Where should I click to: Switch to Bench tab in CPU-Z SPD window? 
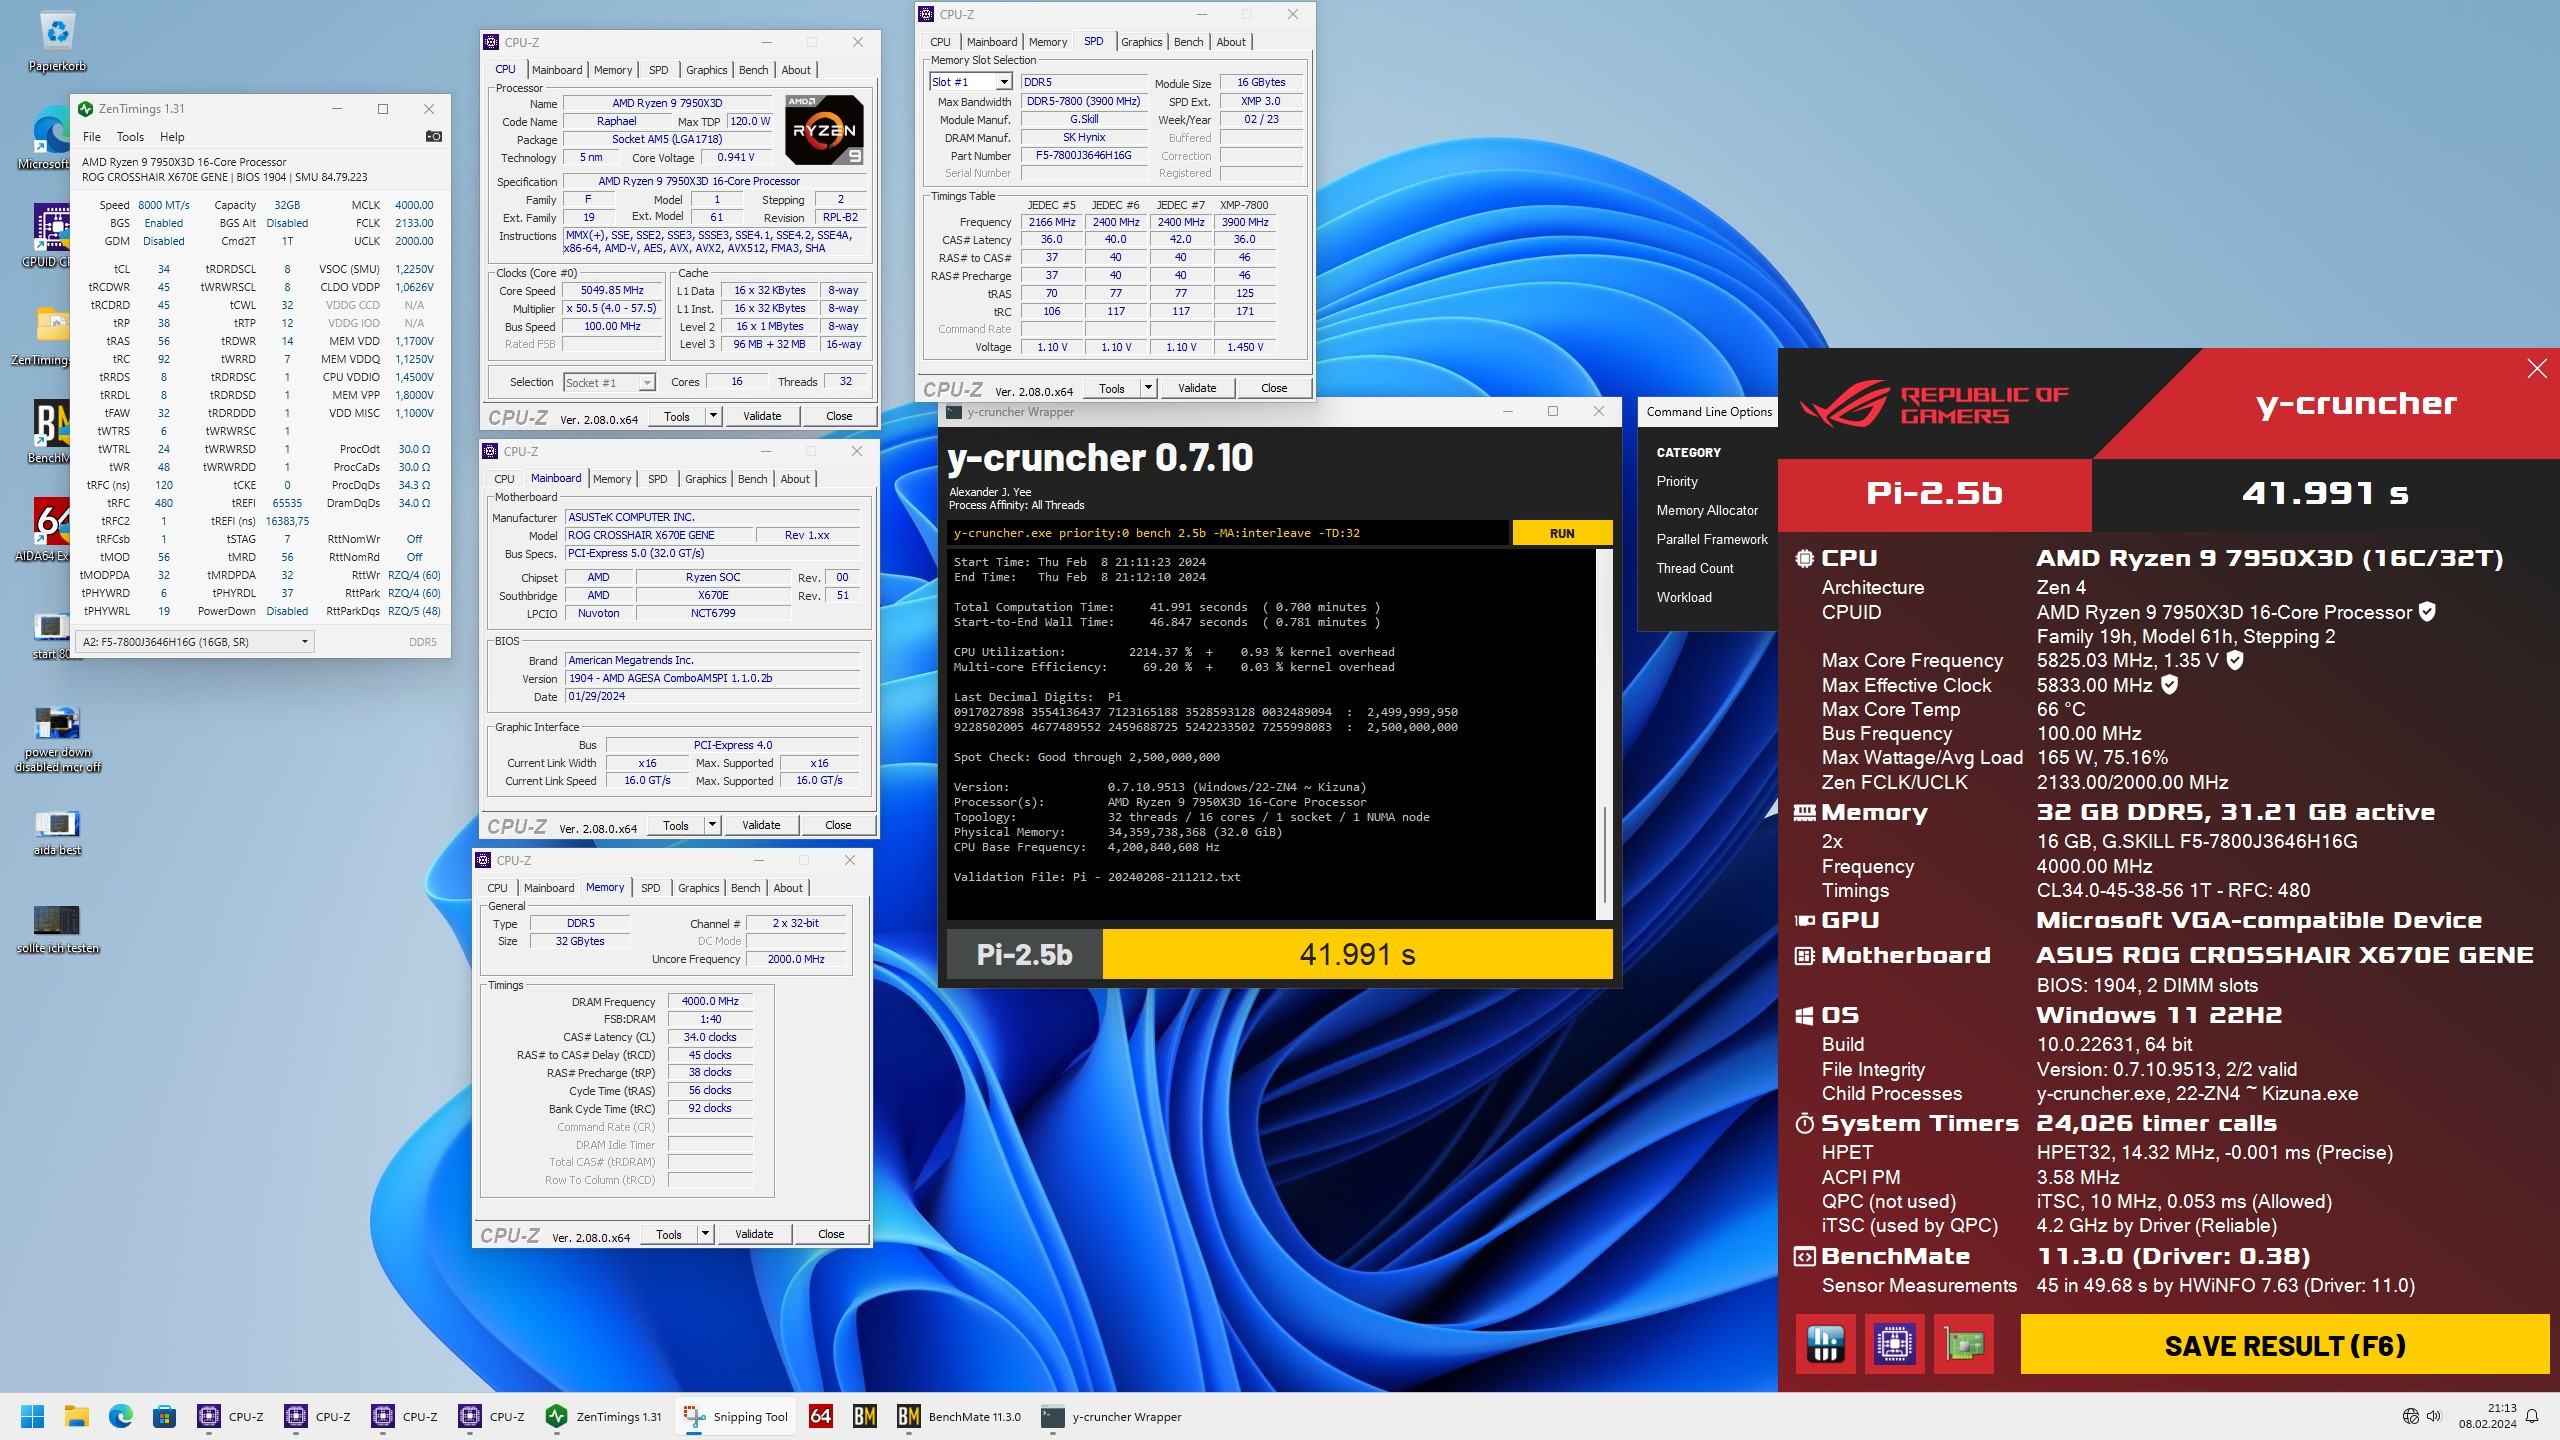click(1188, 42)
